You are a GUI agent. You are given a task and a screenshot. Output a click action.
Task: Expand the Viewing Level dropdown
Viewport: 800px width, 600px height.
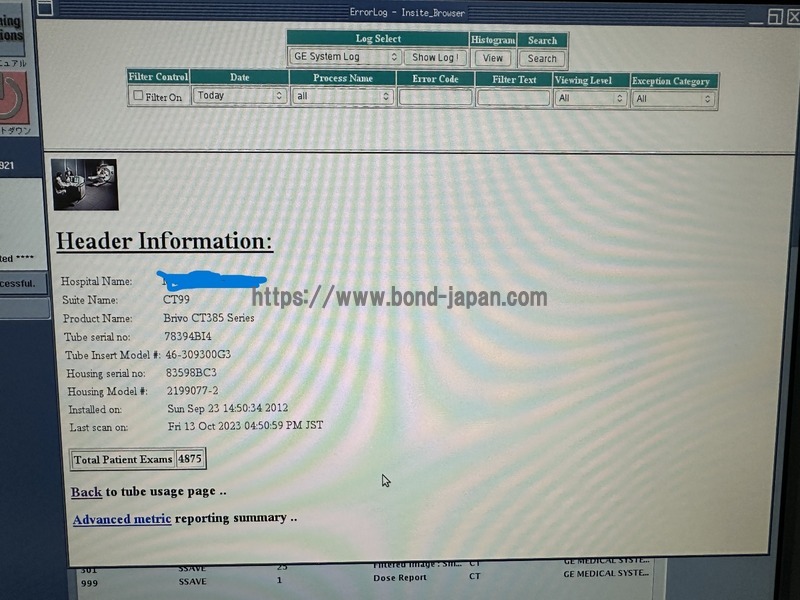(590, 98)
